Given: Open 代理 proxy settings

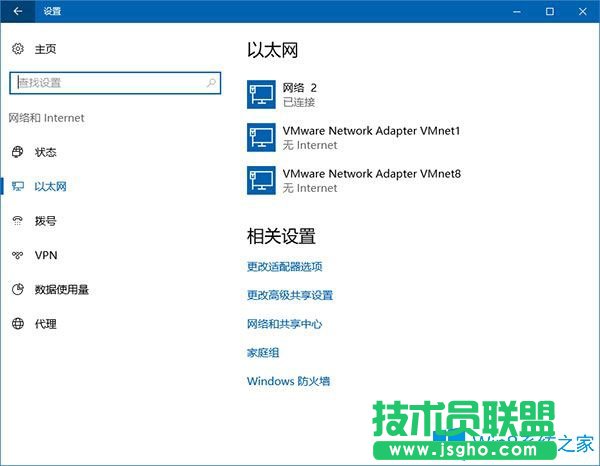Looking at the screenshot, I should (x=46, y=324).
